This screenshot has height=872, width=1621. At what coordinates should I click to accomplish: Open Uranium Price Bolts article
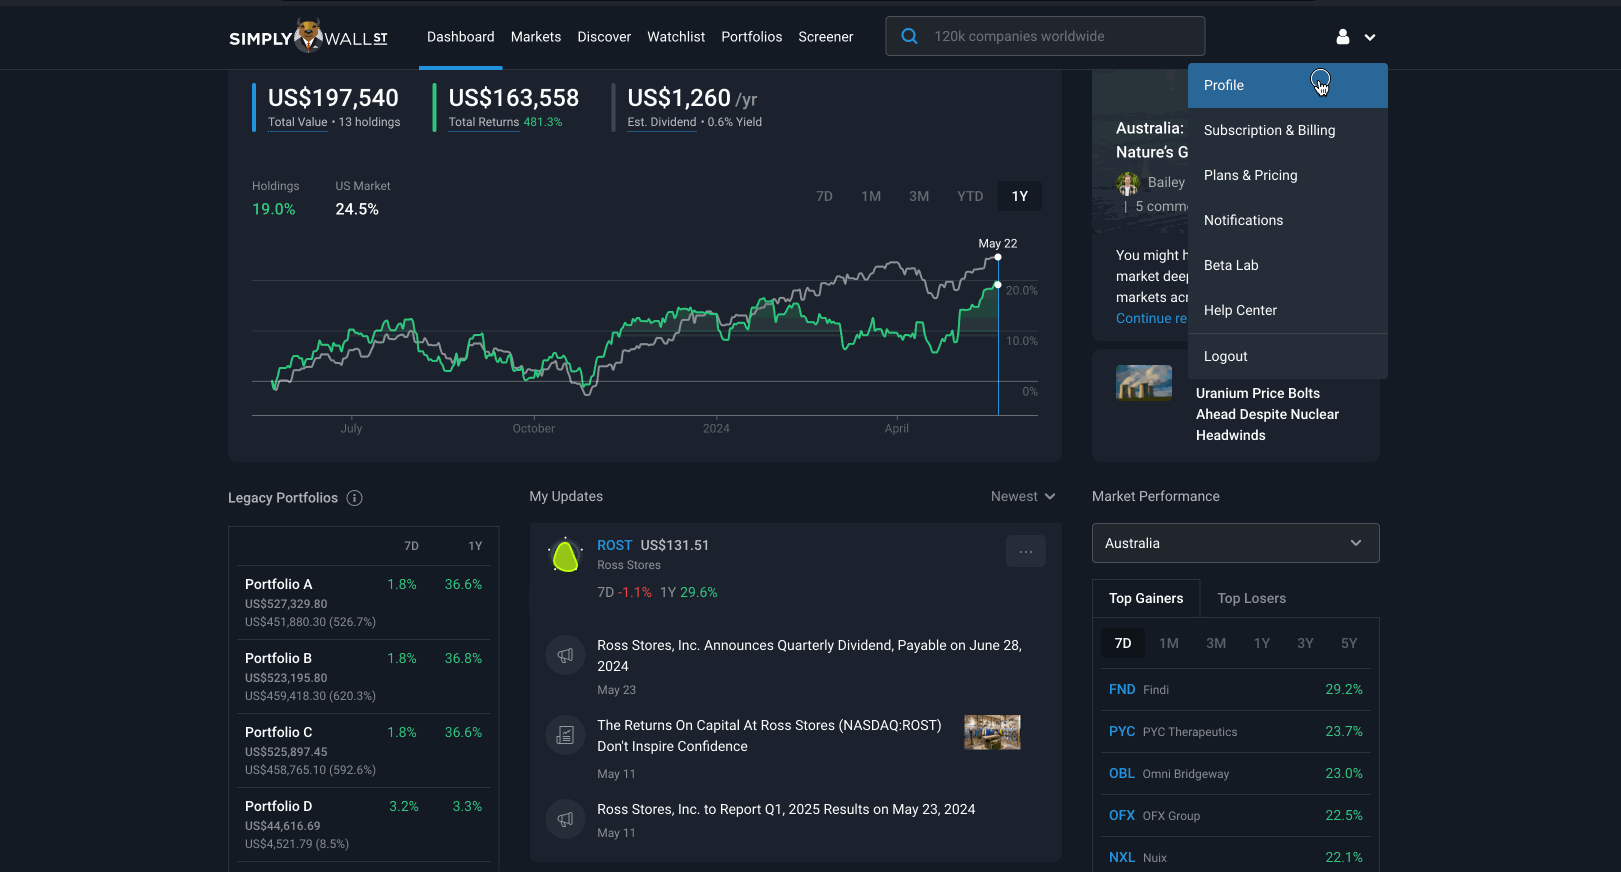click(x=1267, y=414)
